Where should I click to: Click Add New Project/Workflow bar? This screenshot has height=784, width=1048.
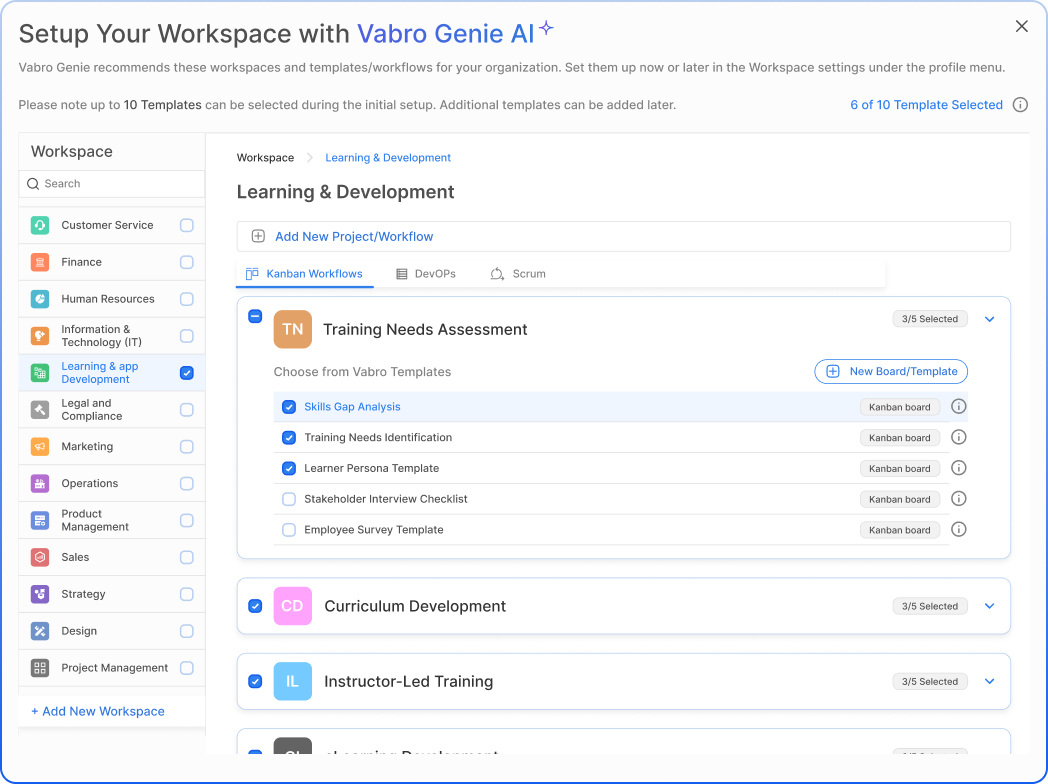pyautogui.click(x=623, y=237)
